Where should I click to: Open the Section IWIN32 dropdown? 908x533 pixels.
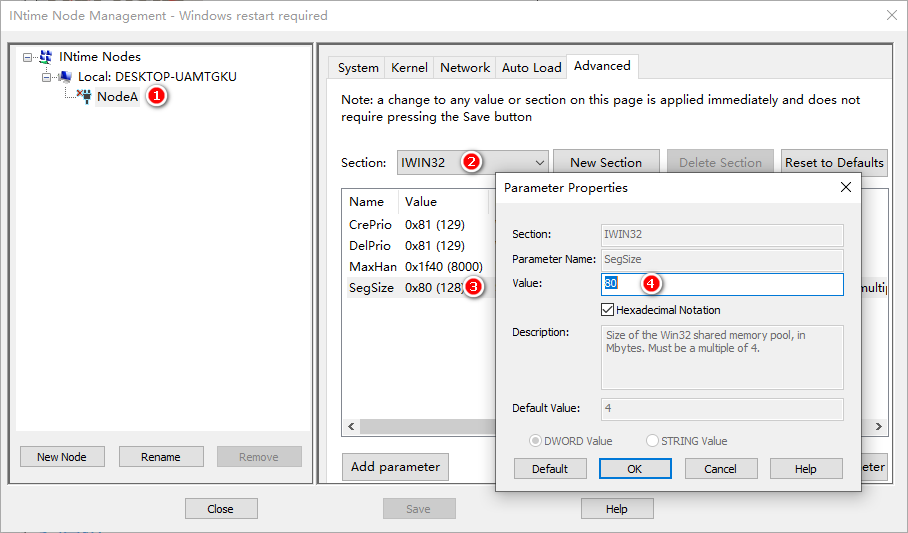point(473,163)
